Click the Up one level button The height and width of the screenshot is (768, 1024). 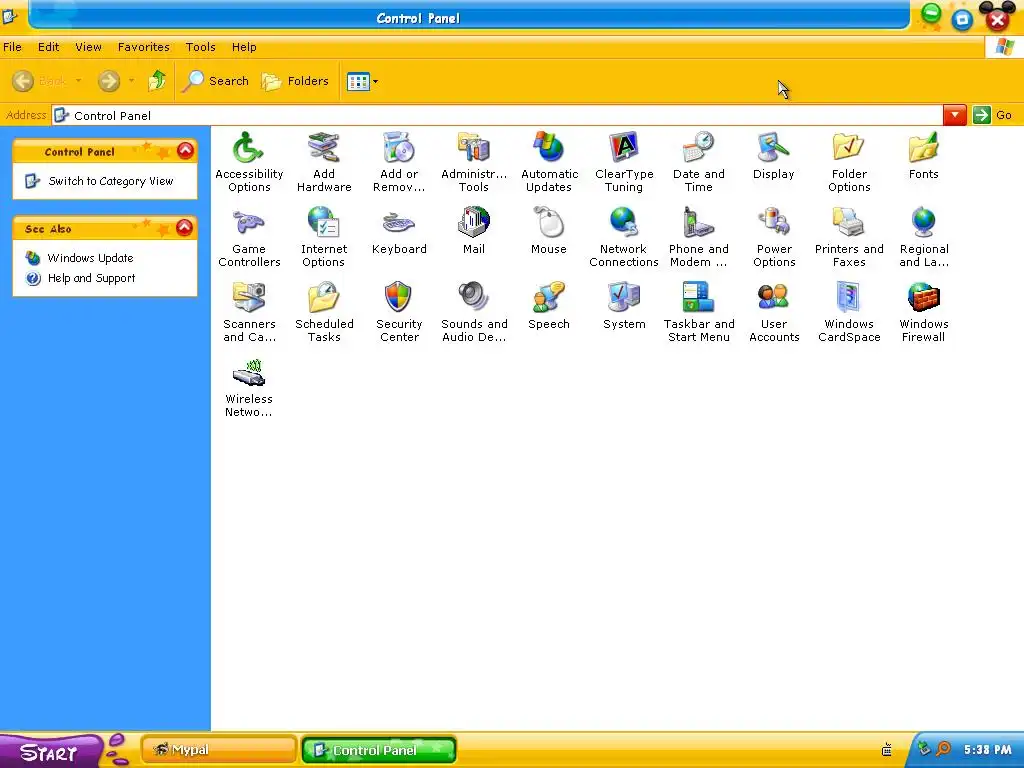[x=157, y=81]
